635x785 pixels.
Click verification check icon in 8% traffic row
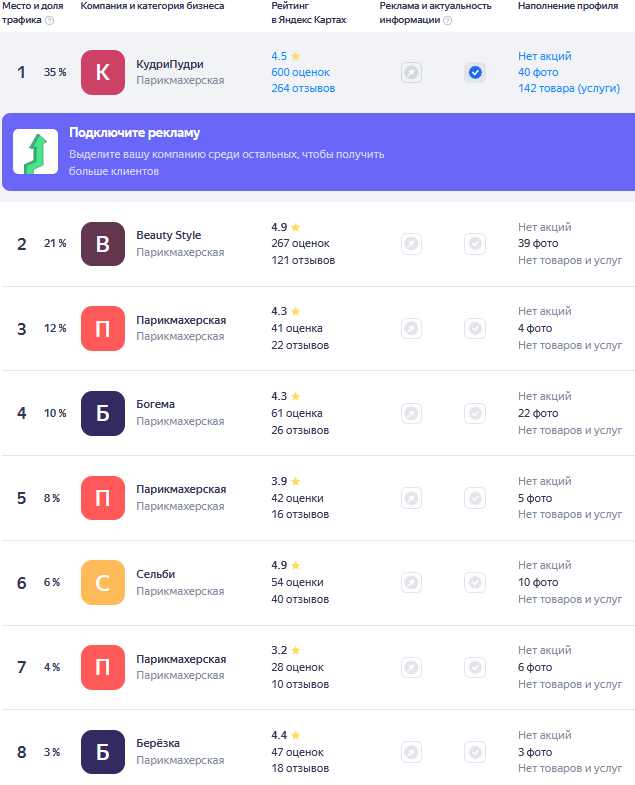[x=475, y=498]
